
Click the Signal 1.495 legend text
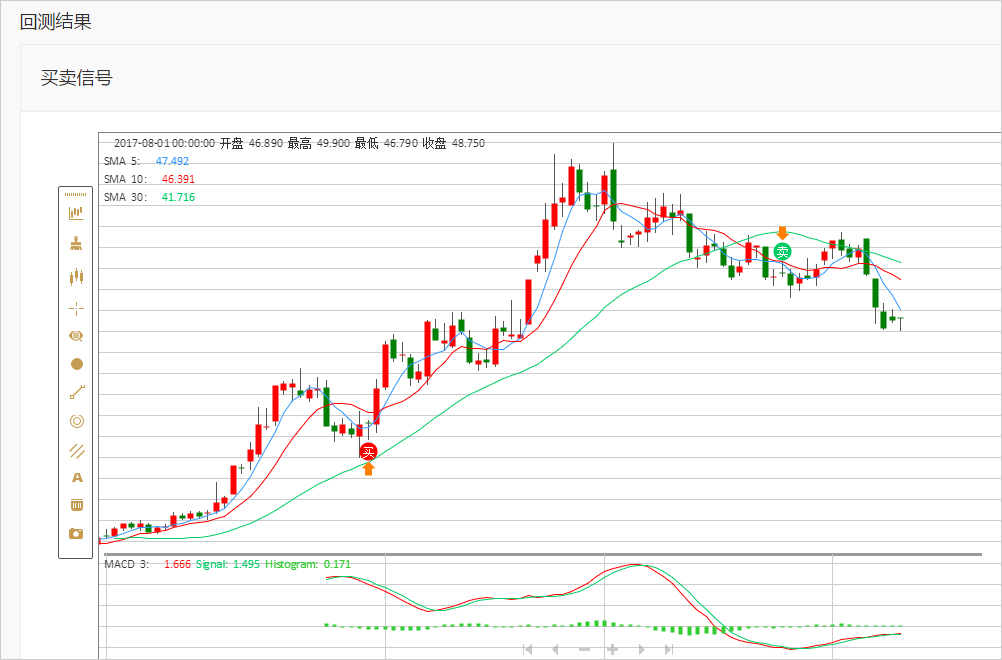click(x=227, y=564)
